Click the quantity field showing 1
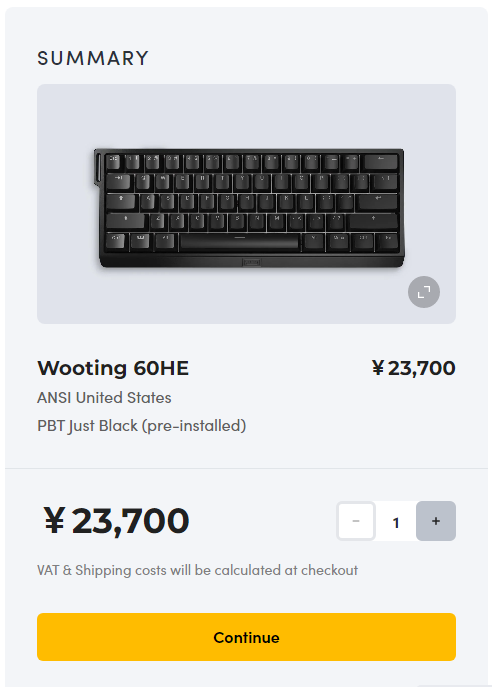This screenshot has height=687, width=492. tap(396, 521)
